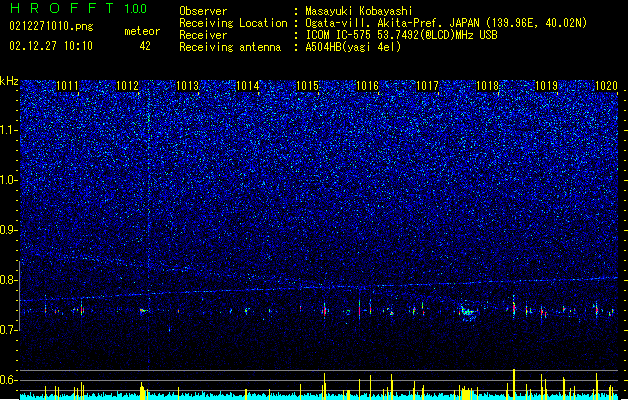Viewport: 629px width, 400px height.
Task: Click the ICOM IC-575 receiver frequency text
Action: click(401, 35)
